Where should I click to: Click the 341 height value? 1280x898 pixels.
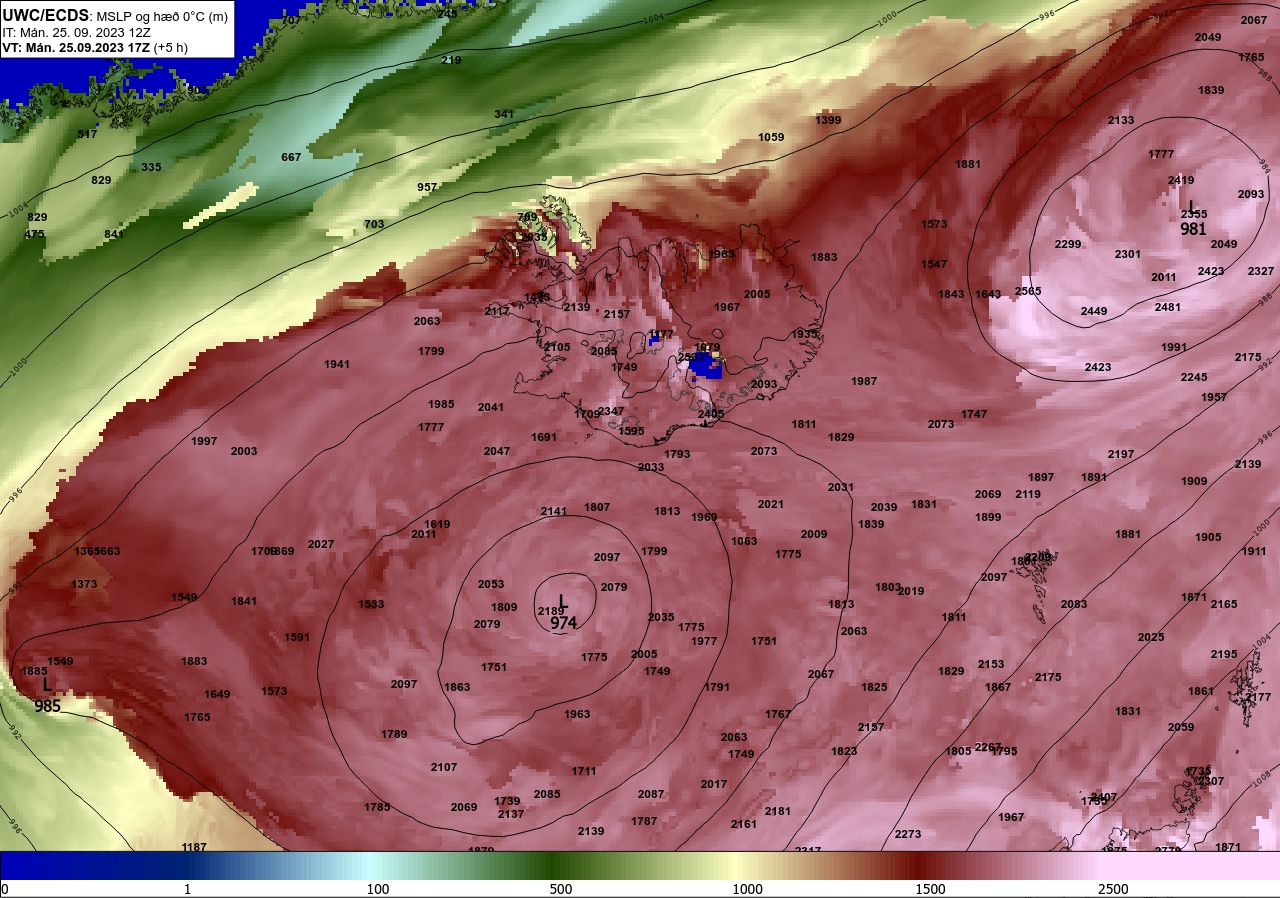tap(504, 114)
